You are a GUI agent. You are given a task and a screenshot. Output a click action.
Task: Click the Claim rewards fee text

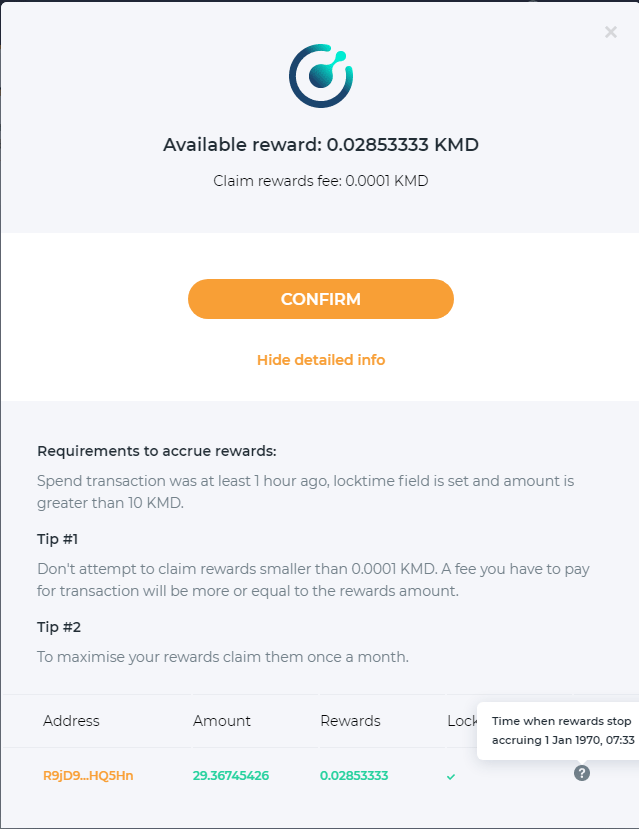pos(321,181)
